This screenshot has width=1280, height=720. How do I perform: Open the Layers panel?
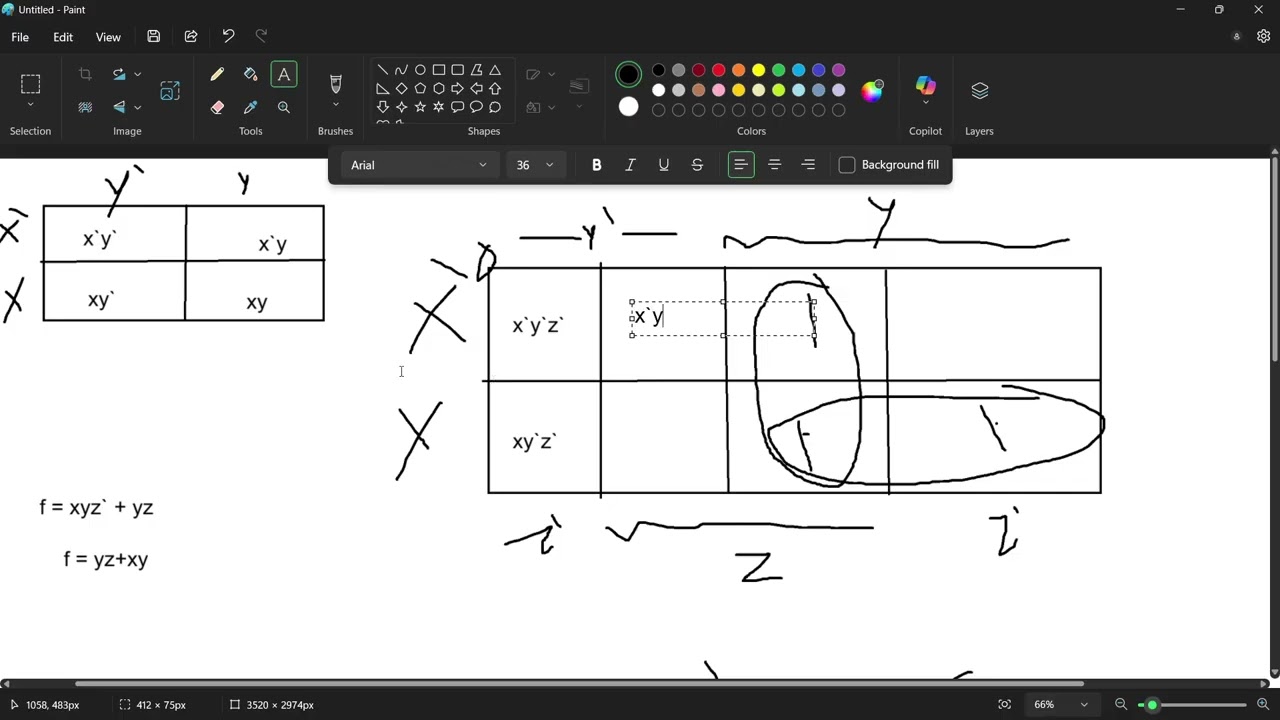[x=979, y=91]
